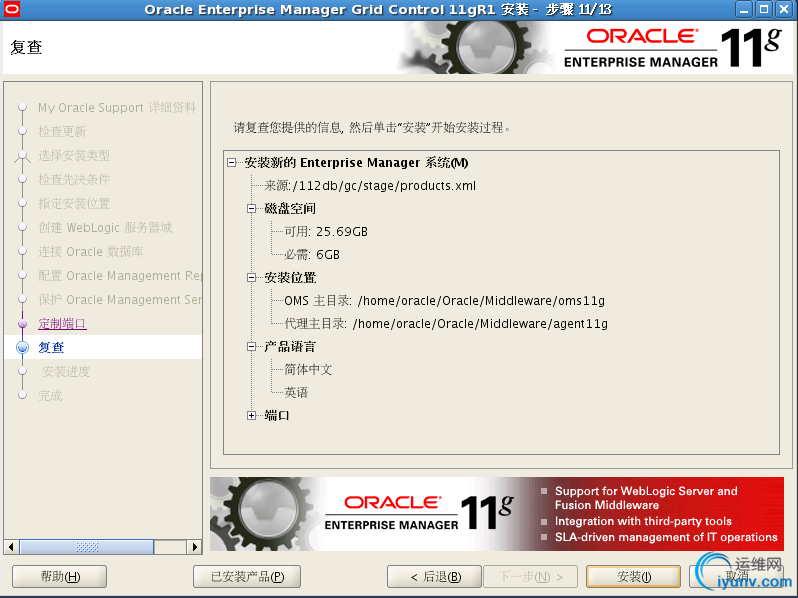
Task: Click the 连接 Oracle 数据库 step
Action: (x=91, y=252)
